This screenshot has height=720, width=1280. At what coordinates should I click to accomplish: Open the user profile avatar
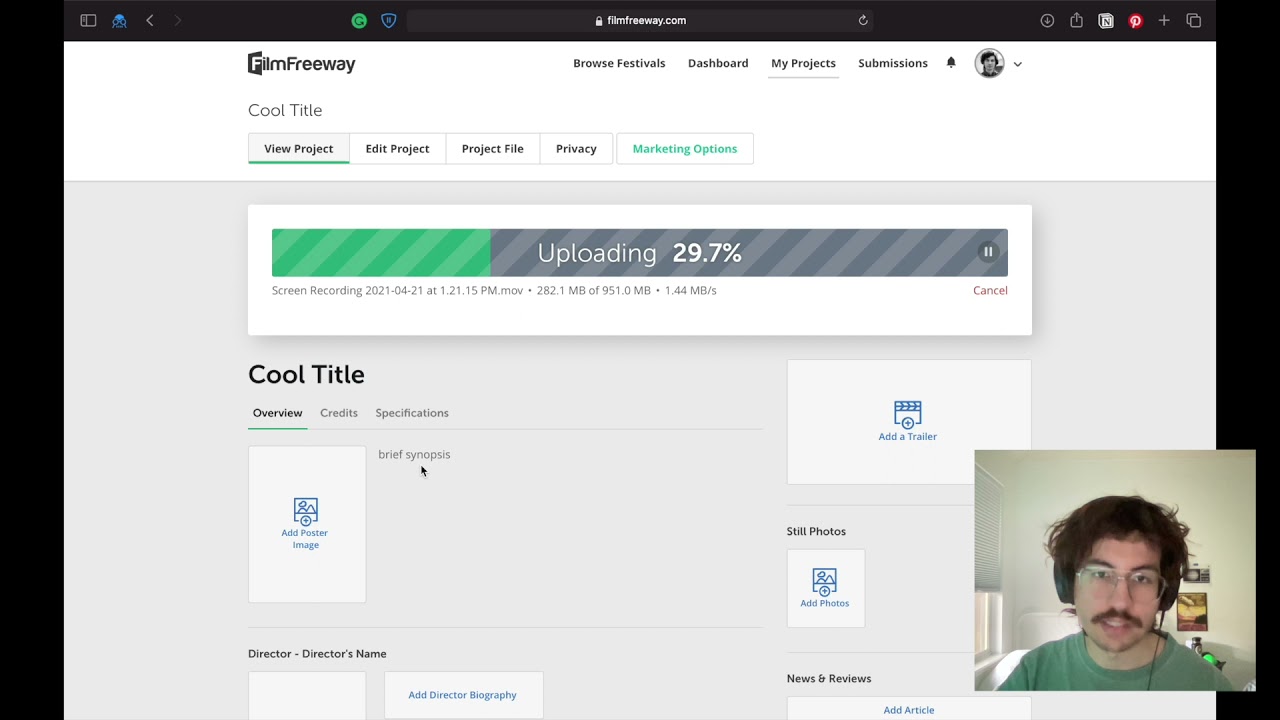[989, 63]
